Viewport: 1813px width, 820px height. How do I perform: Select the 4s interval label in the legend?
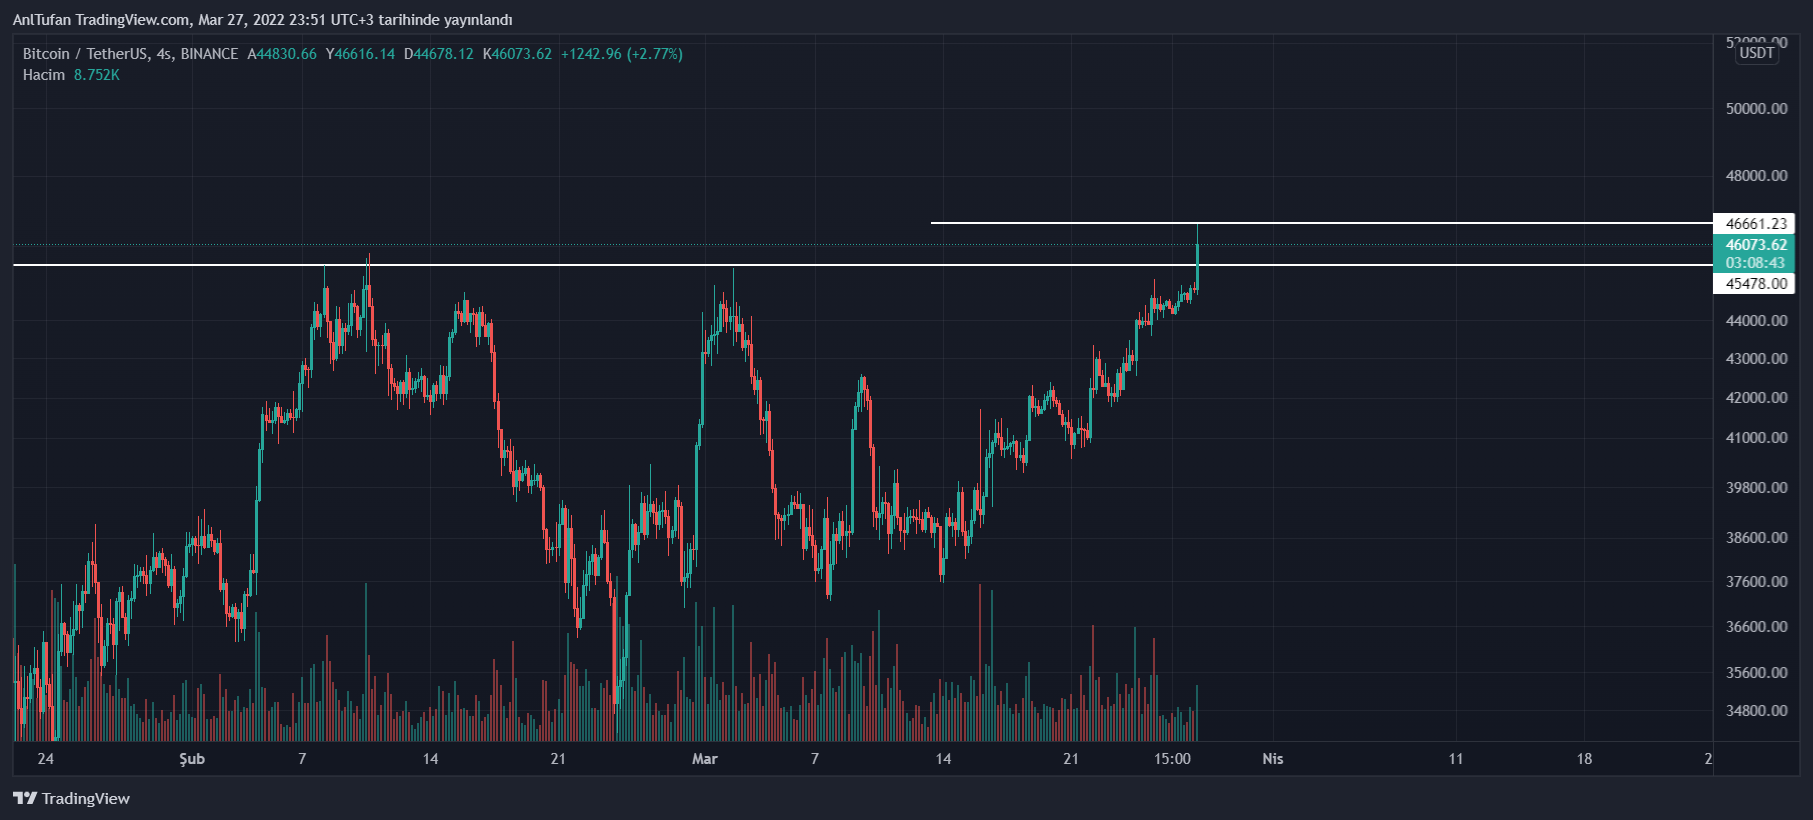pyautogui.click(x=164, y=54)
